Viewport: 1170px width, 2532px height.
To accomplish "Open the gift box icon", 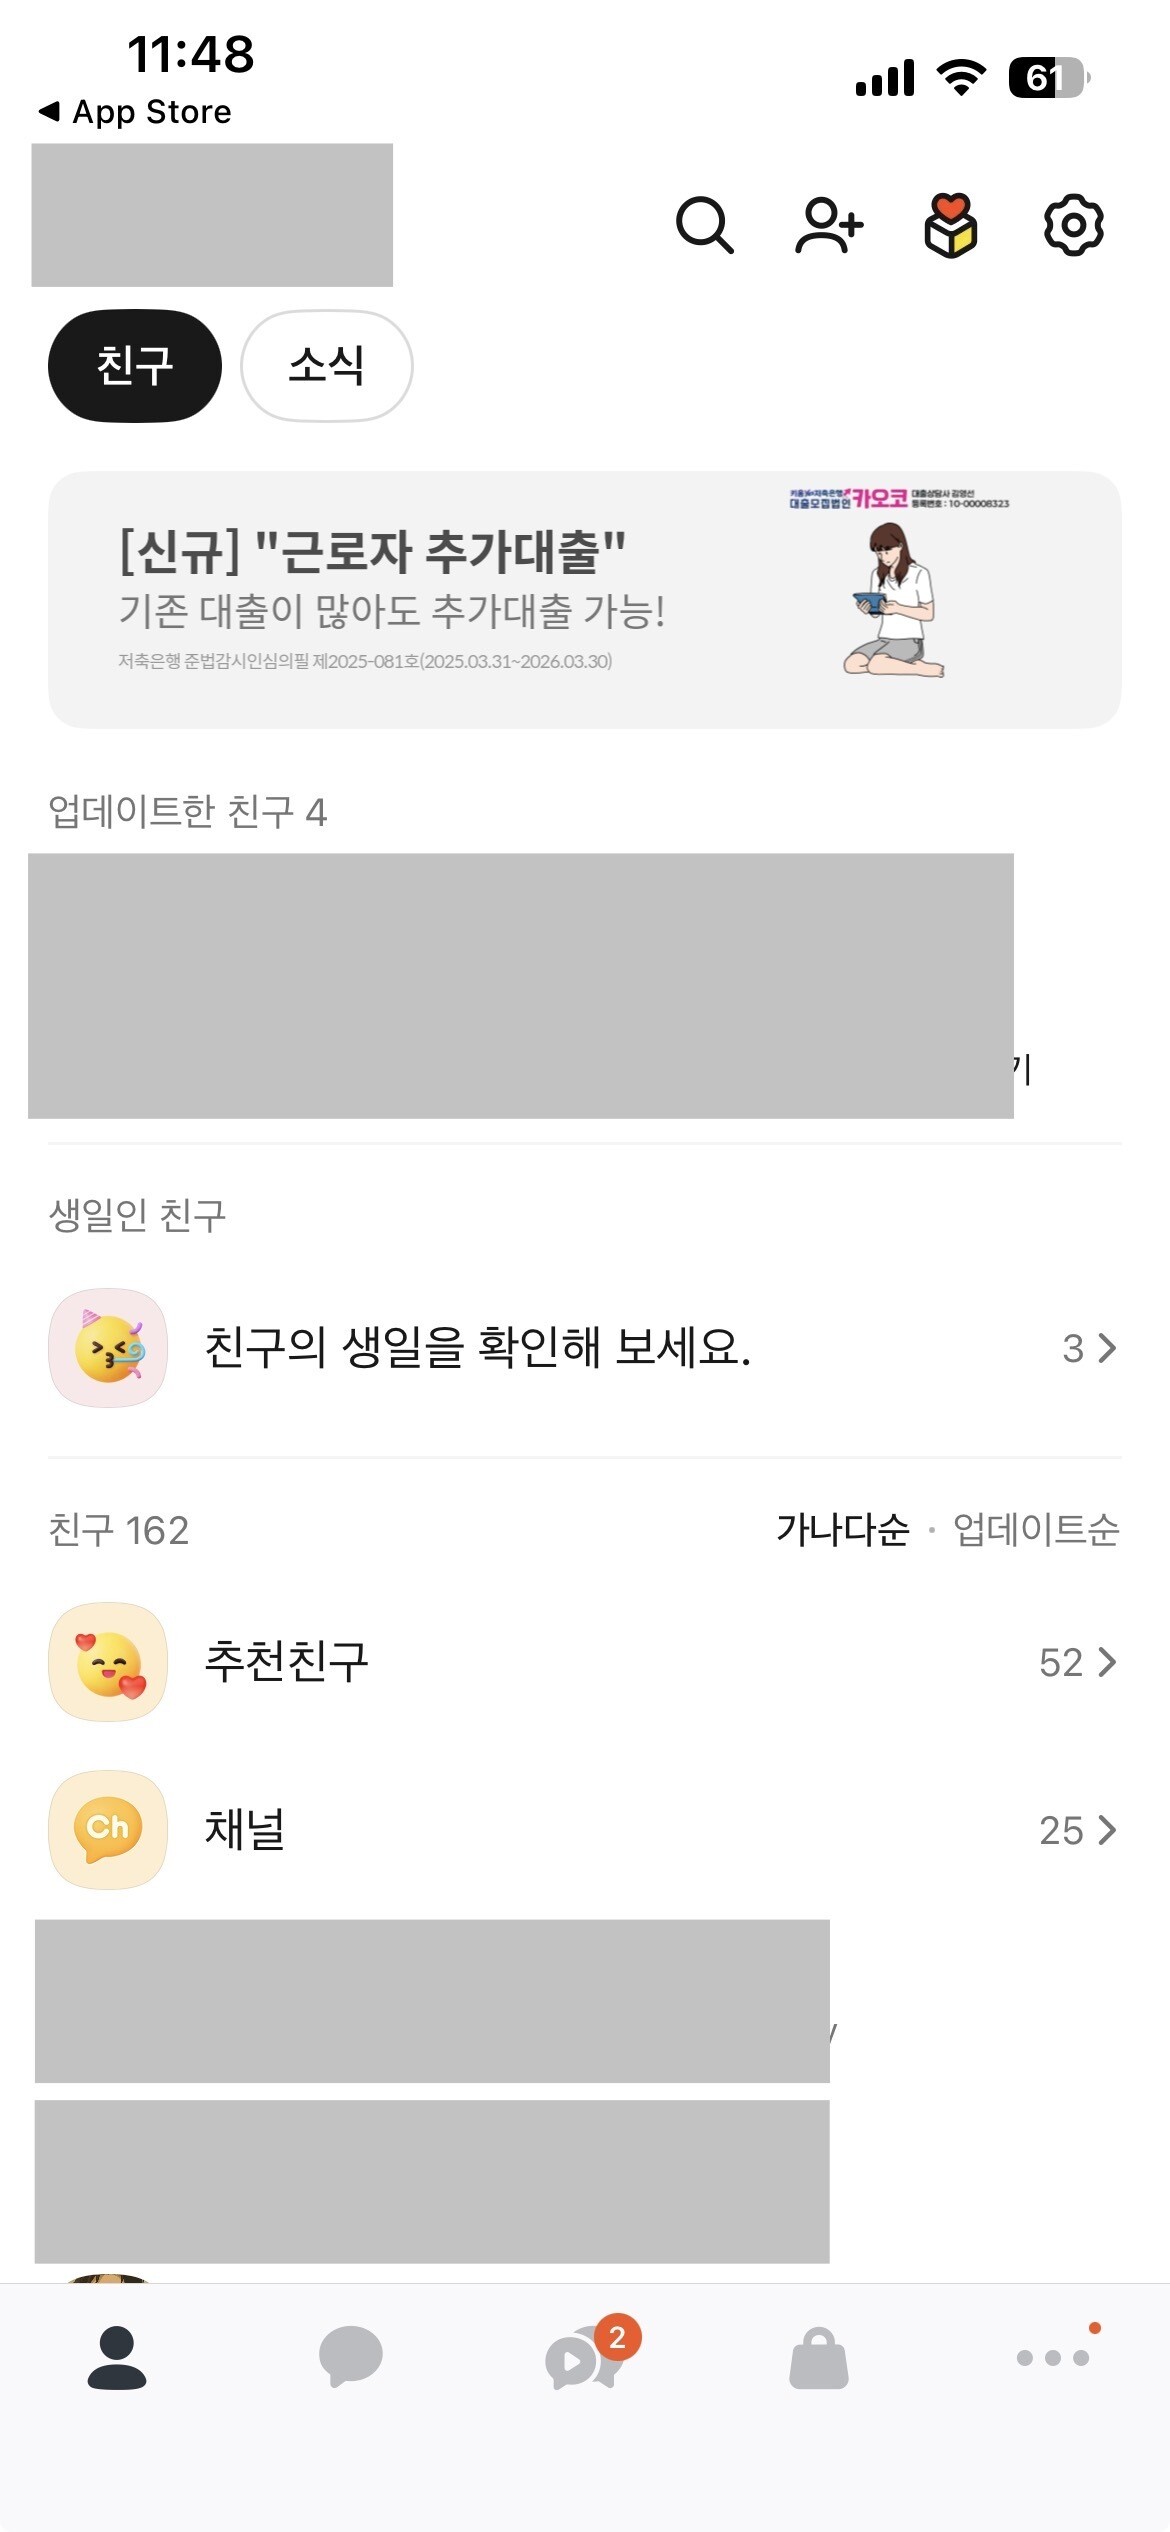I will click(950, 225).
